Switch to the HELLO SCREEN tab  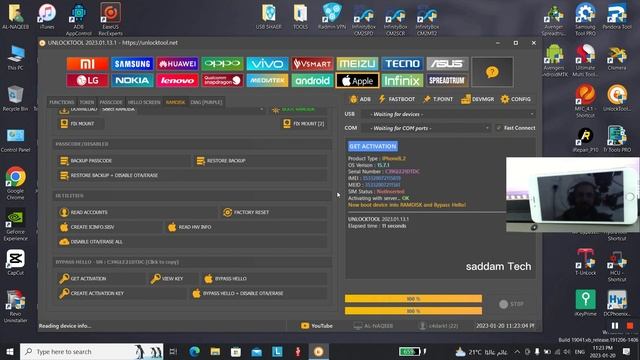click(144, 102)
